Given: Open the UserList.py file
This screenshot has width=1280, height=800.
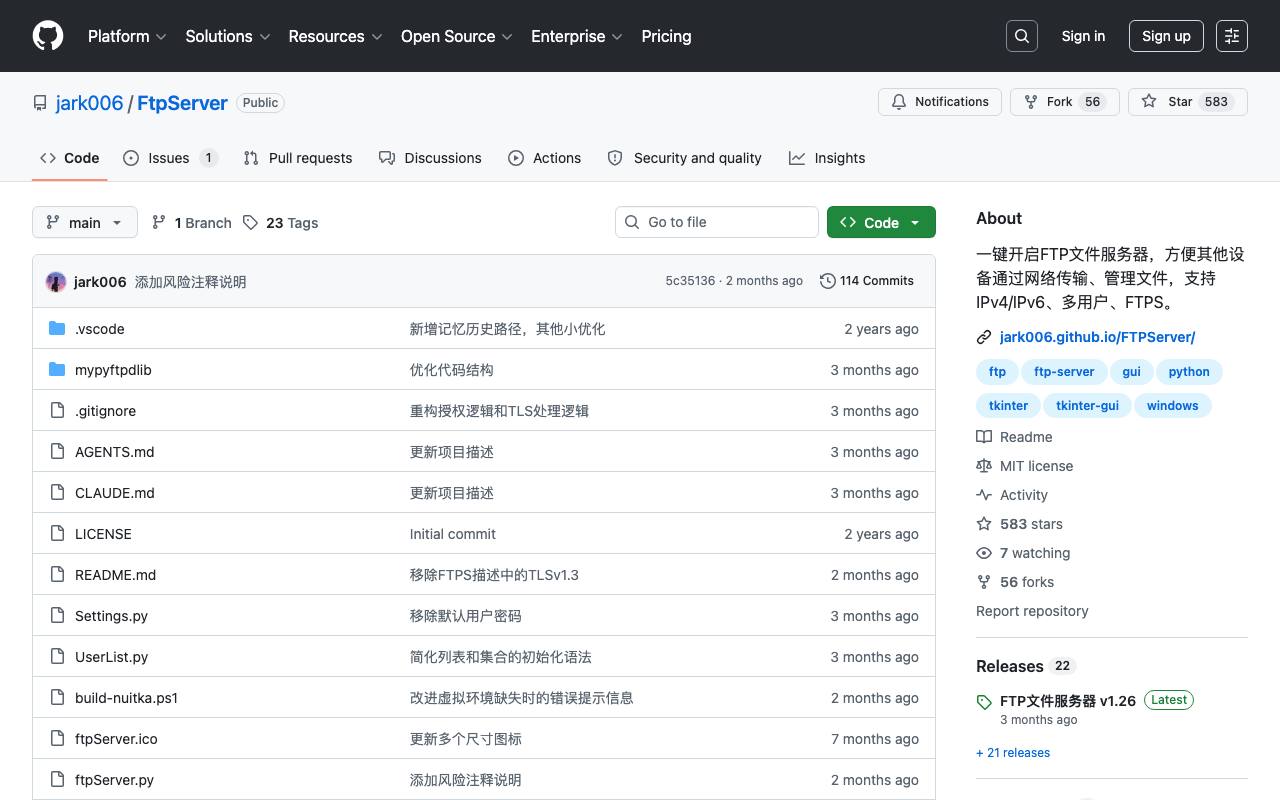Looking at the screenshot, I should pos(111,657).
